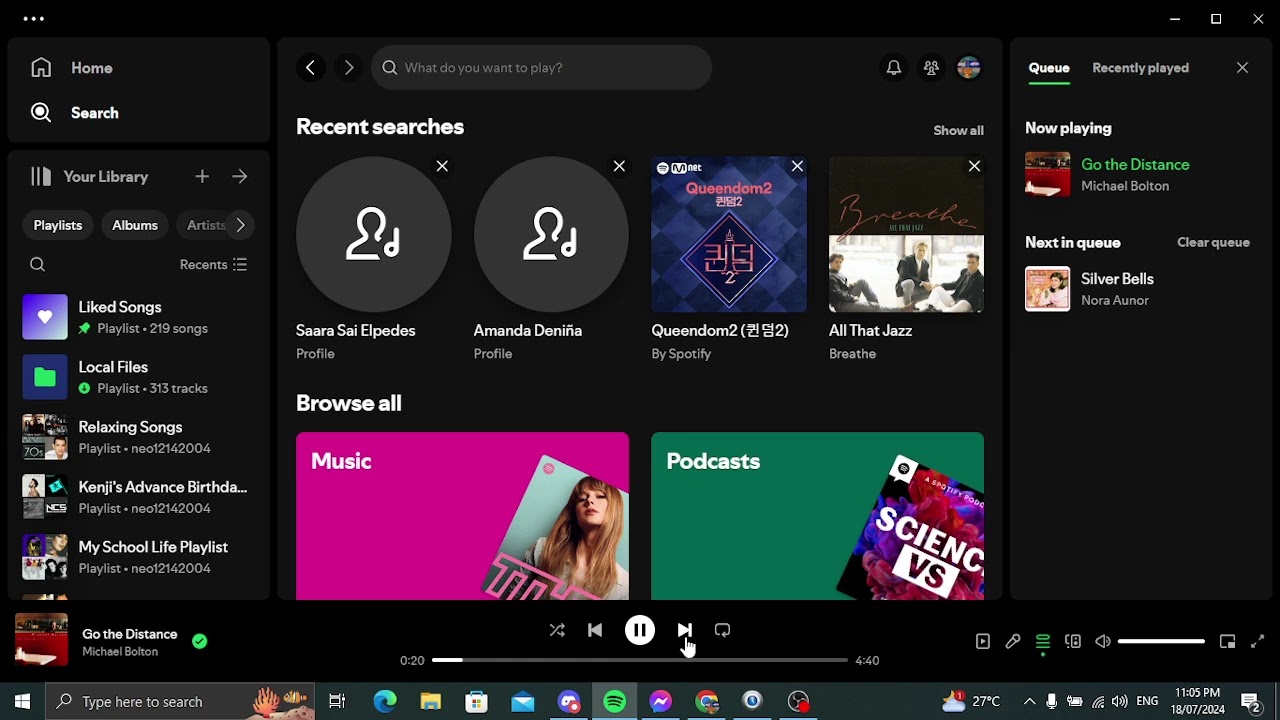Image resolution: width=1280 pixels, height=720 pixels.
Task: Toggle repeat mode
Action: click(x=723, y=631)
